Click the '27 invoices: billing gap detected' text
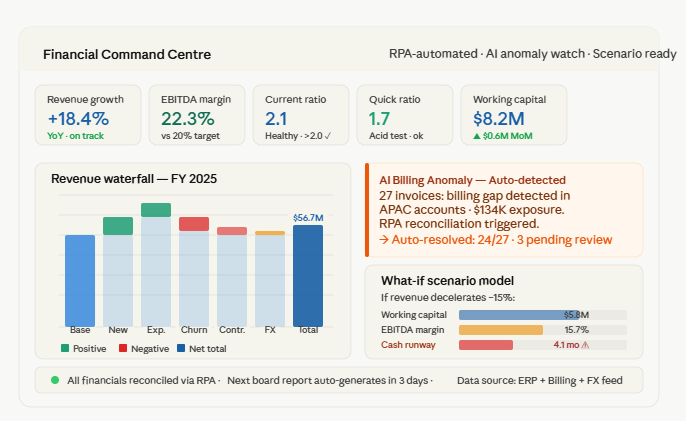This screenshot has height=421, width=686. click(x=475, y=196)
